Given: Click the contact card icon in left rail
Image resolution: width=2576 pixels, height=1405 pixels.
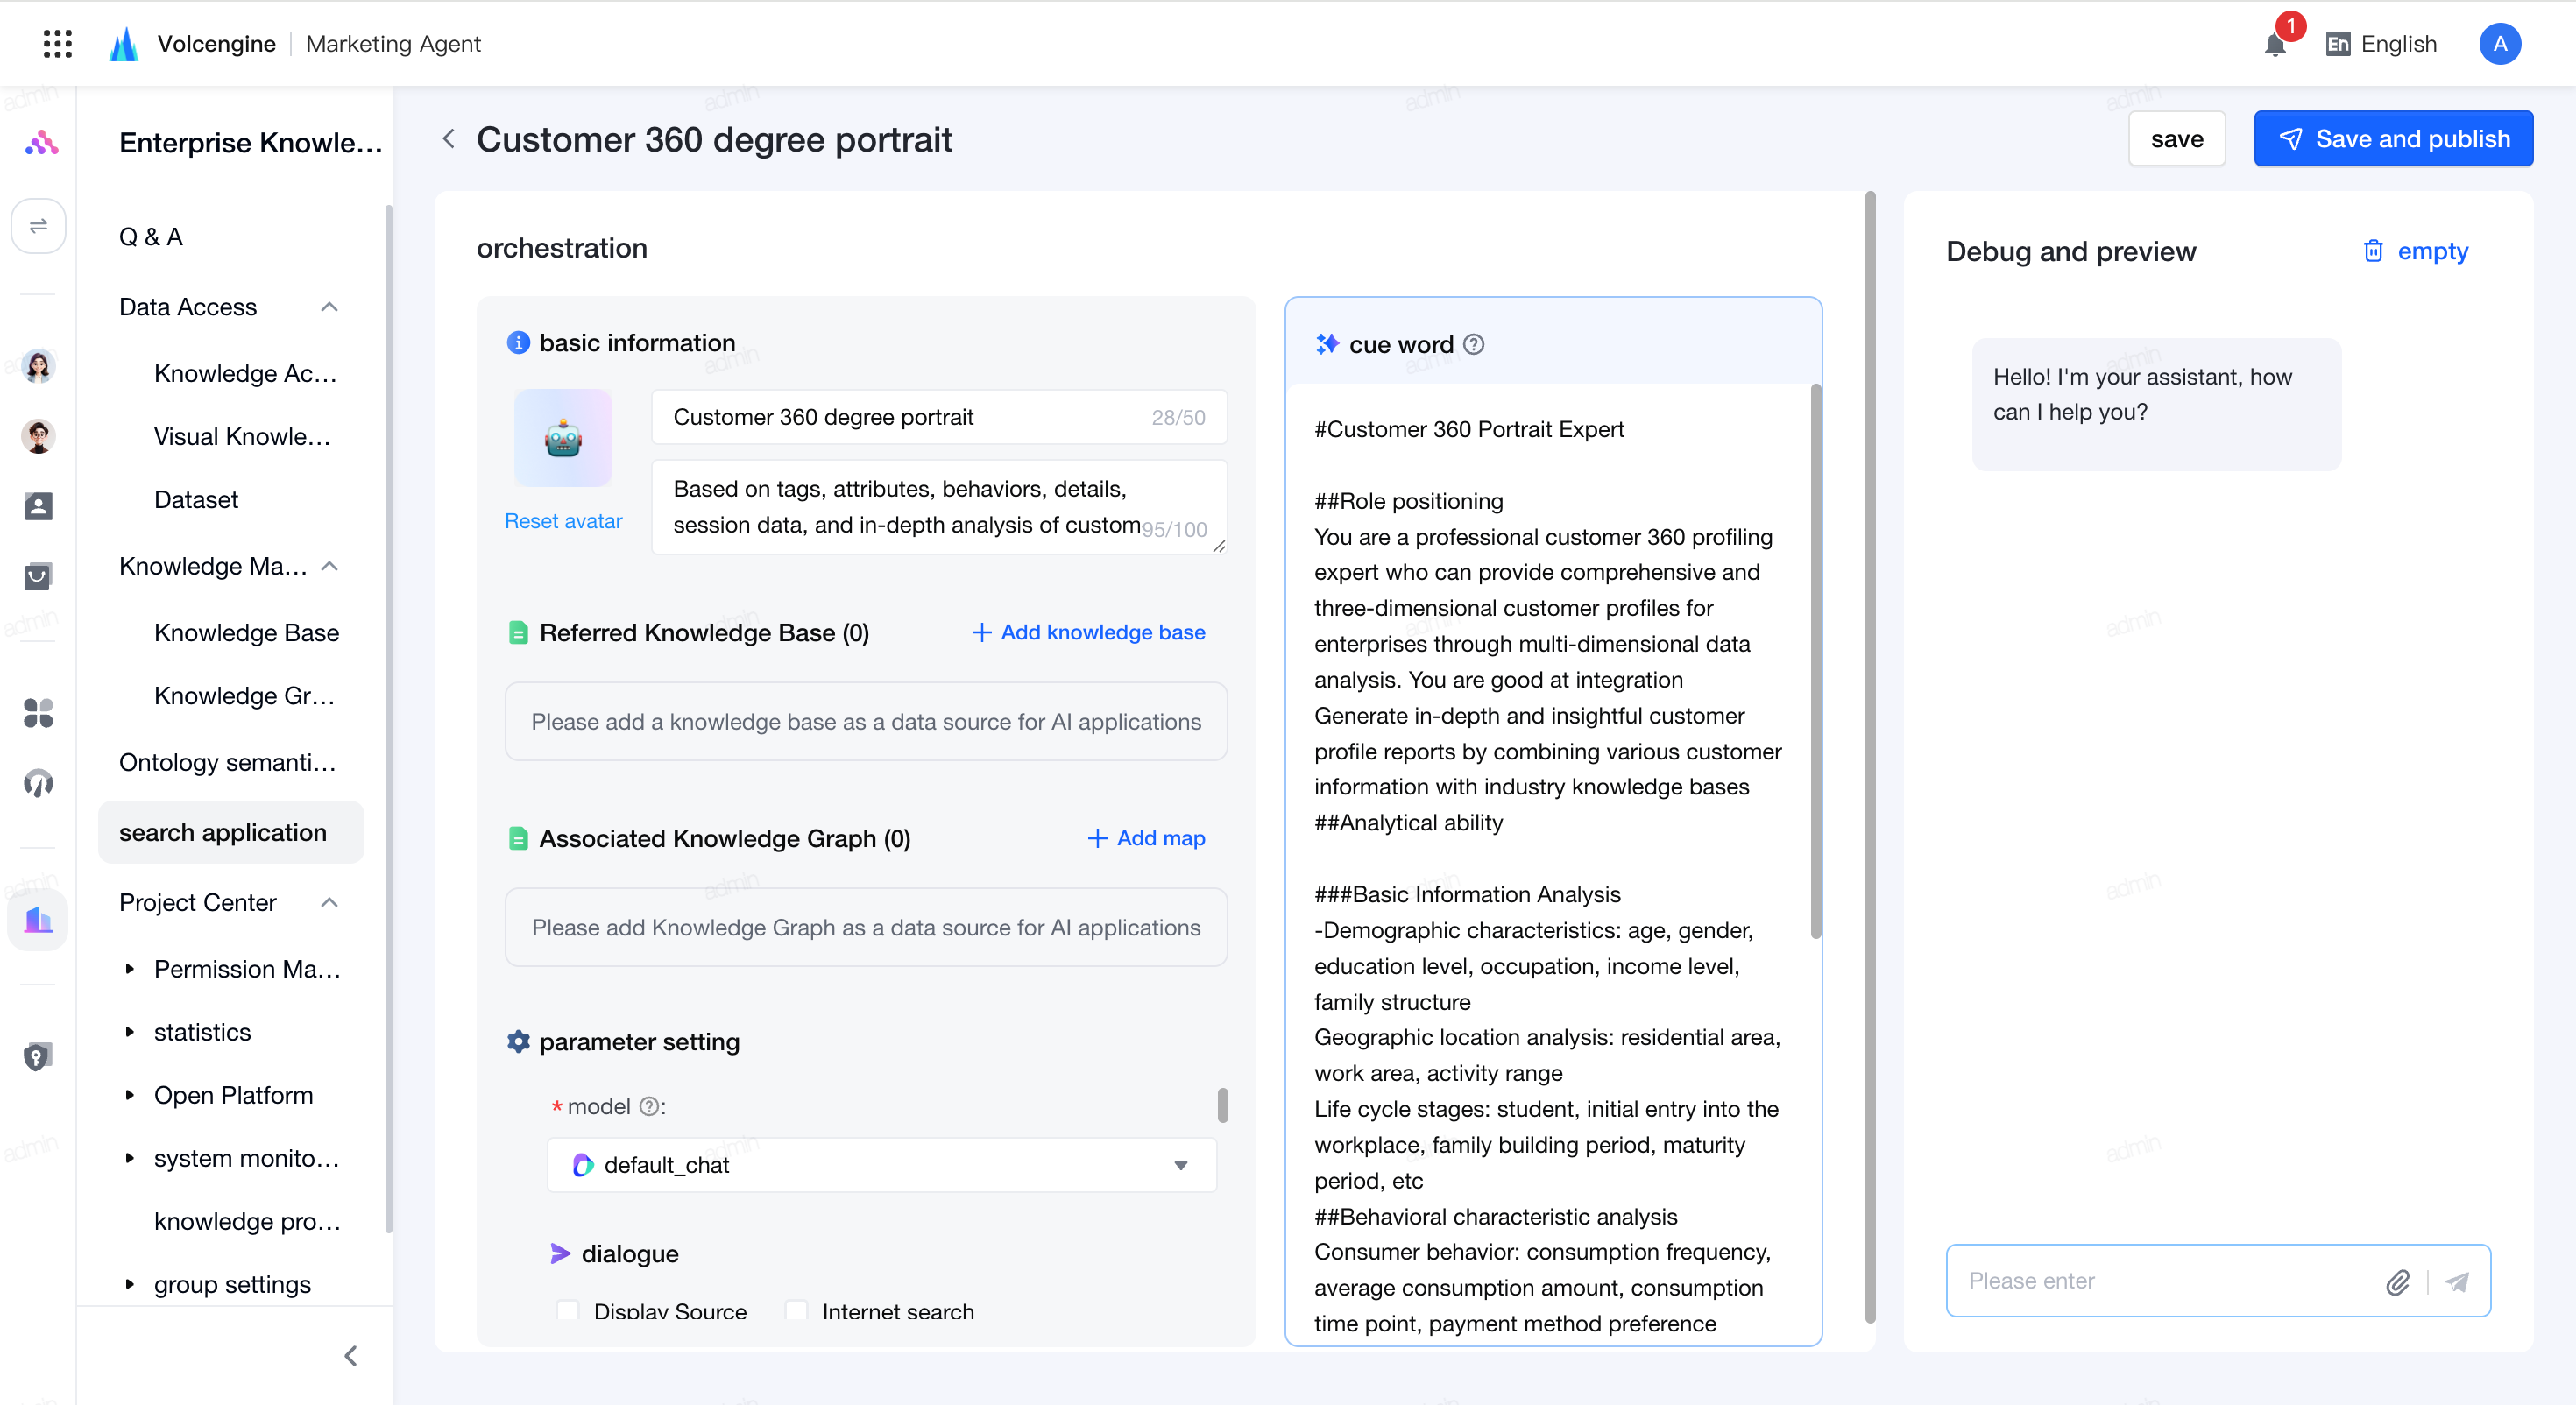Looking at the screenshot, I should (x=38, y=506).
